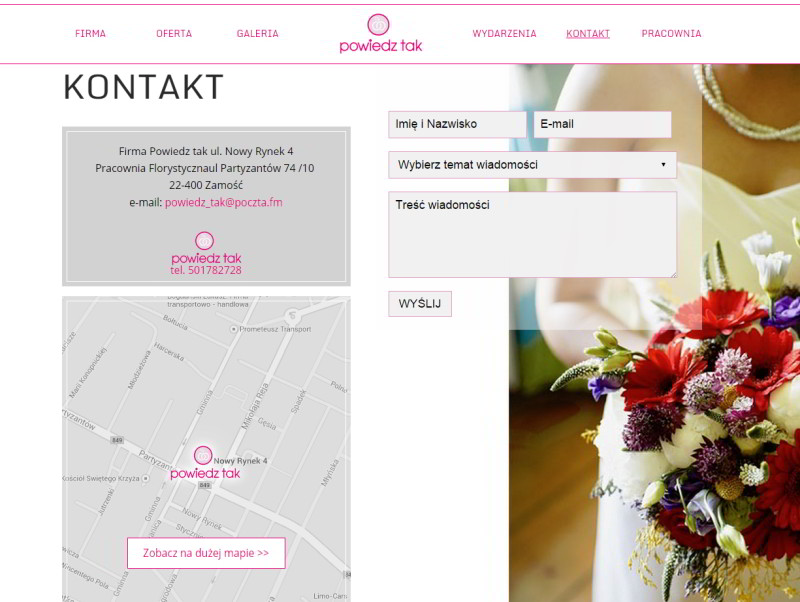
Task: Click the powiedz tak header logo
Action: coord(381,34)
